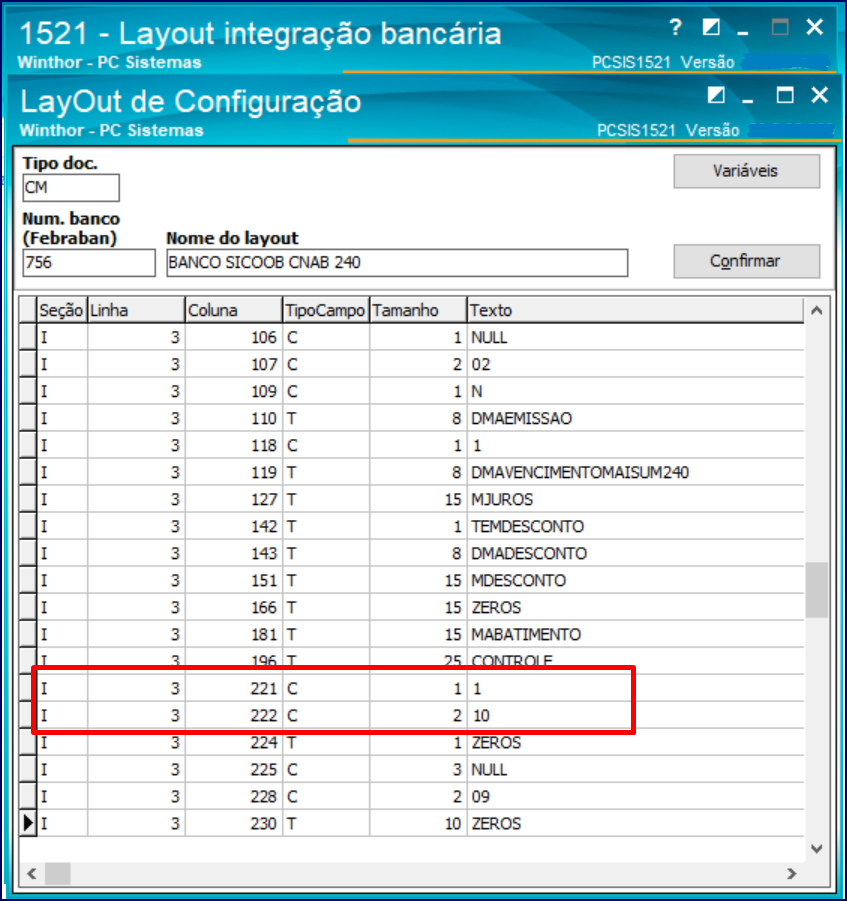Sort by the Coluna column header

pyautogui.click(x=234, y=310)
